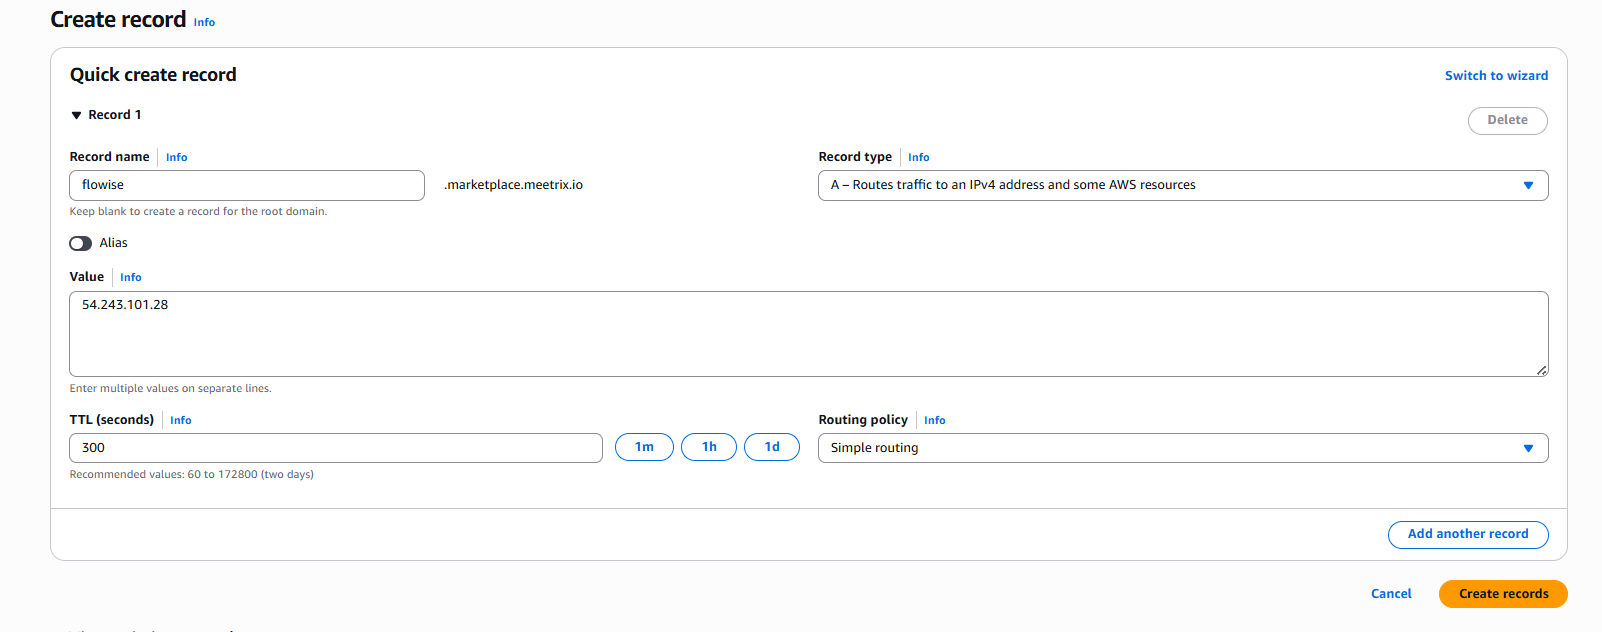
Task: Open Info link next to Routing policy
Action: tap(935, 420)
